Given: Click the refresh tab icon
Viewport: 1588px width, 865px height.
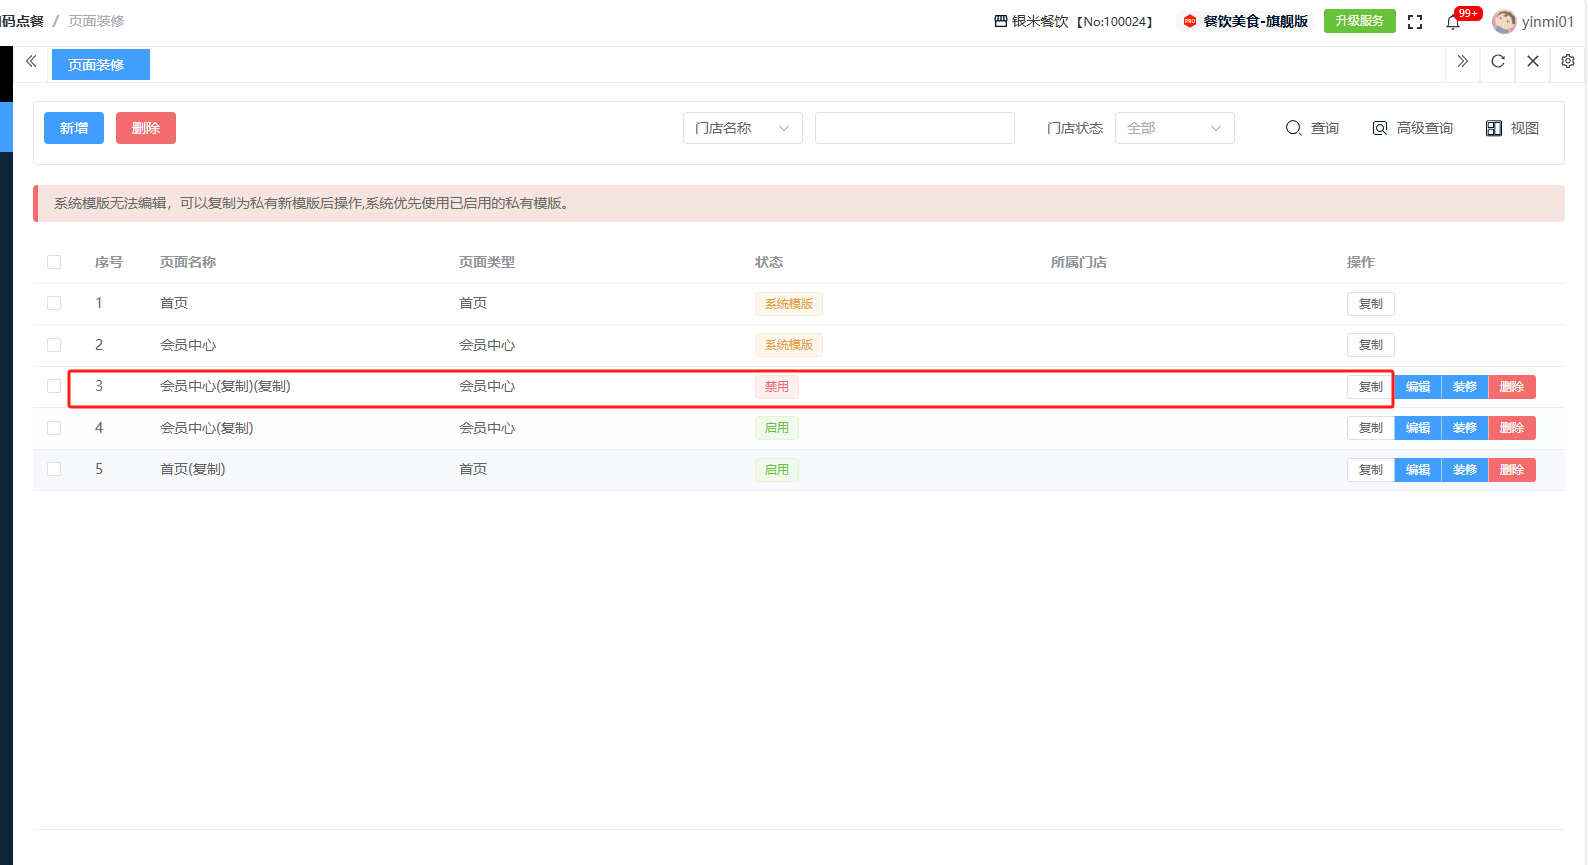Looking at the screenshot, I should [1497, 62].
